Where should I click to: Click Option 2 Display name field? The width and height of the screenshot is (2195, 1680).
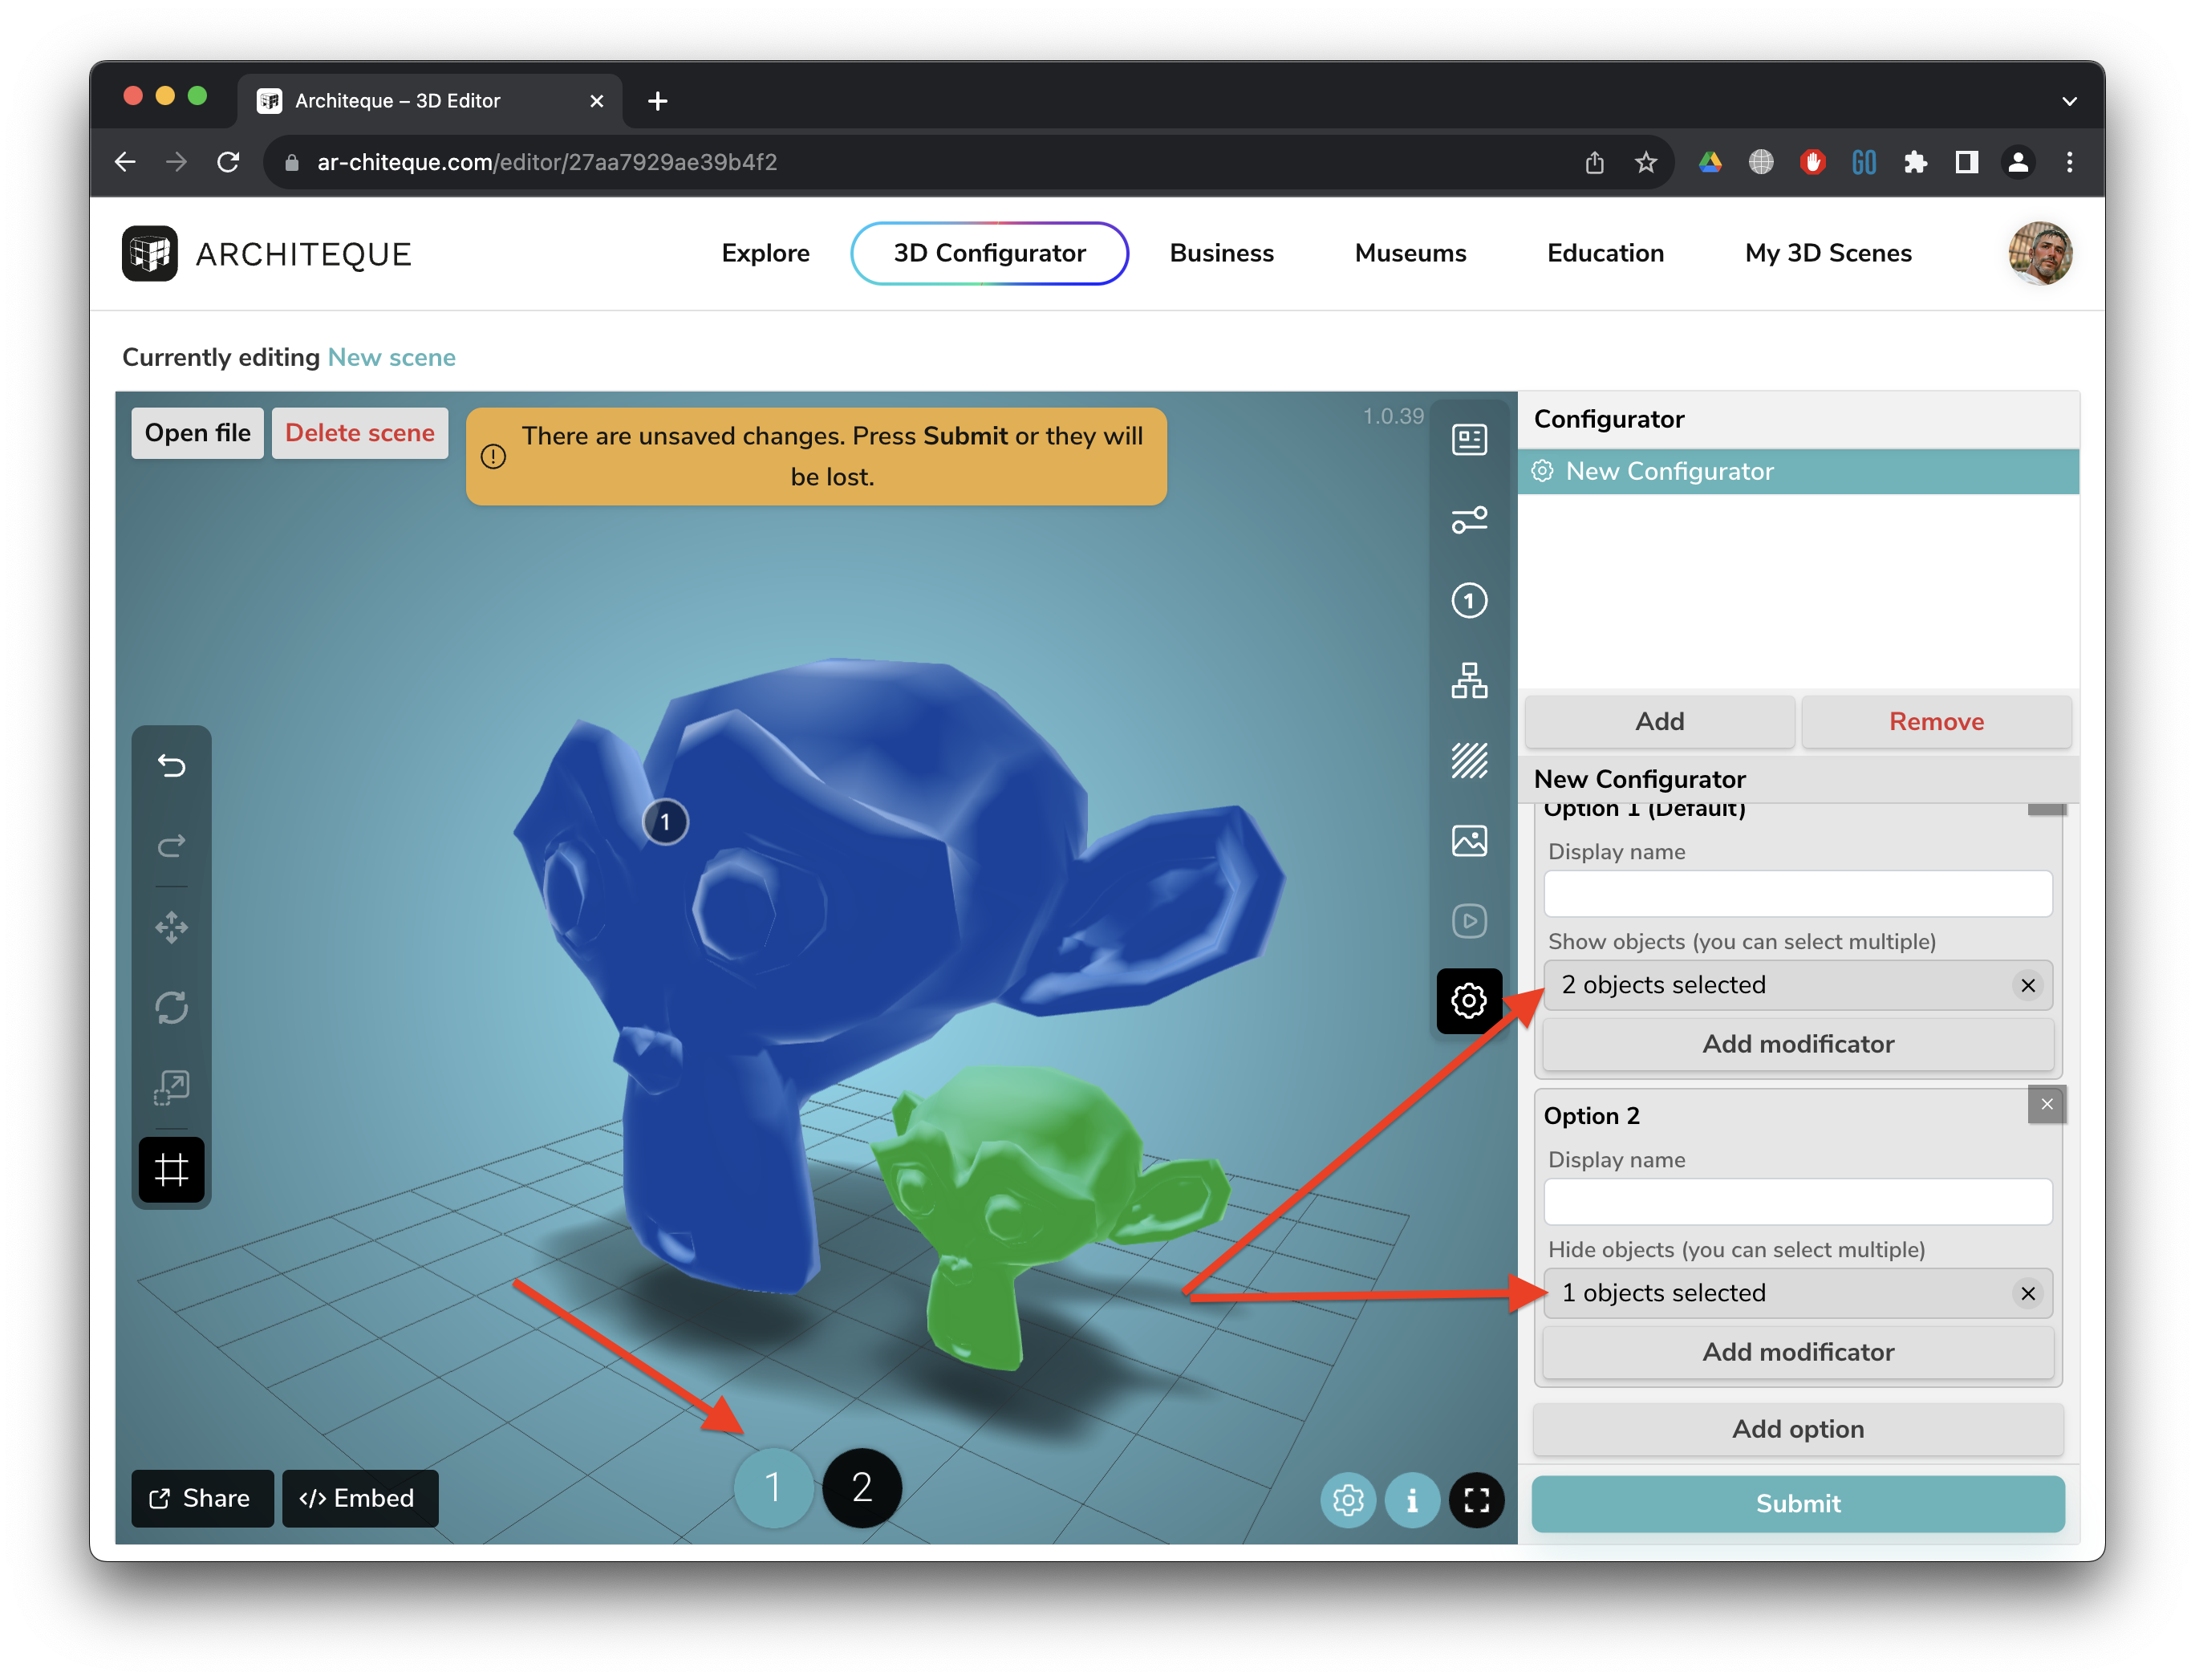tap(1797, 1202)
